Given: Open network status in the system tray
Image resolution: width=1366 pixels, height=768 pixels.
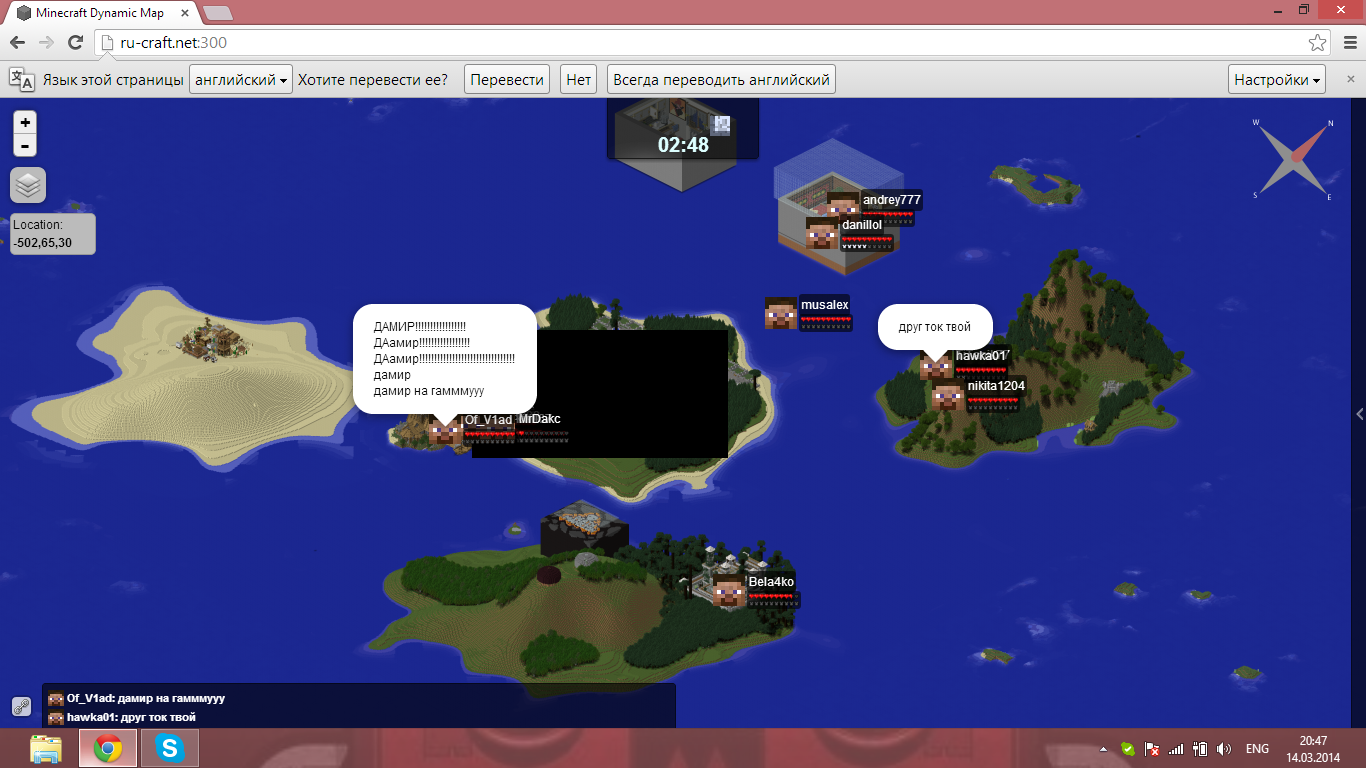Looking at the screenshot, I should pos(1176,749).
